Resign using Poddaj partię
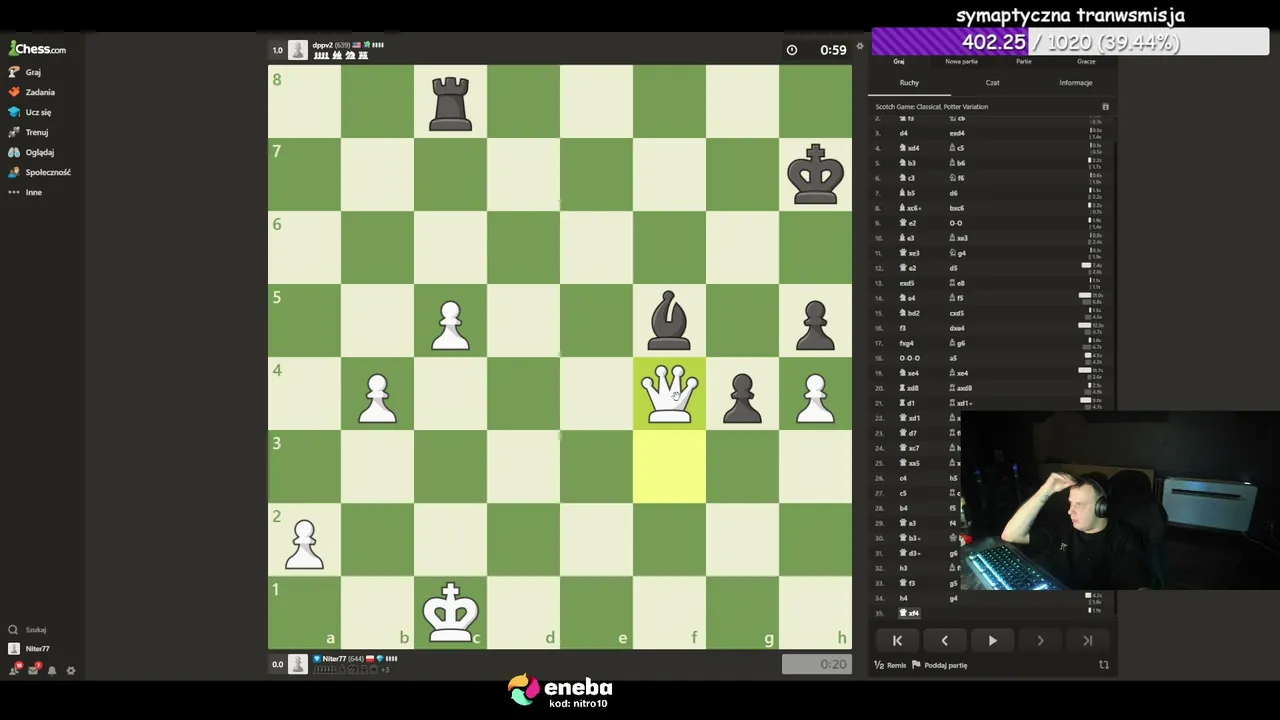Image resolution: width=1280 pixels, height=720 pixels. (939, 665)
